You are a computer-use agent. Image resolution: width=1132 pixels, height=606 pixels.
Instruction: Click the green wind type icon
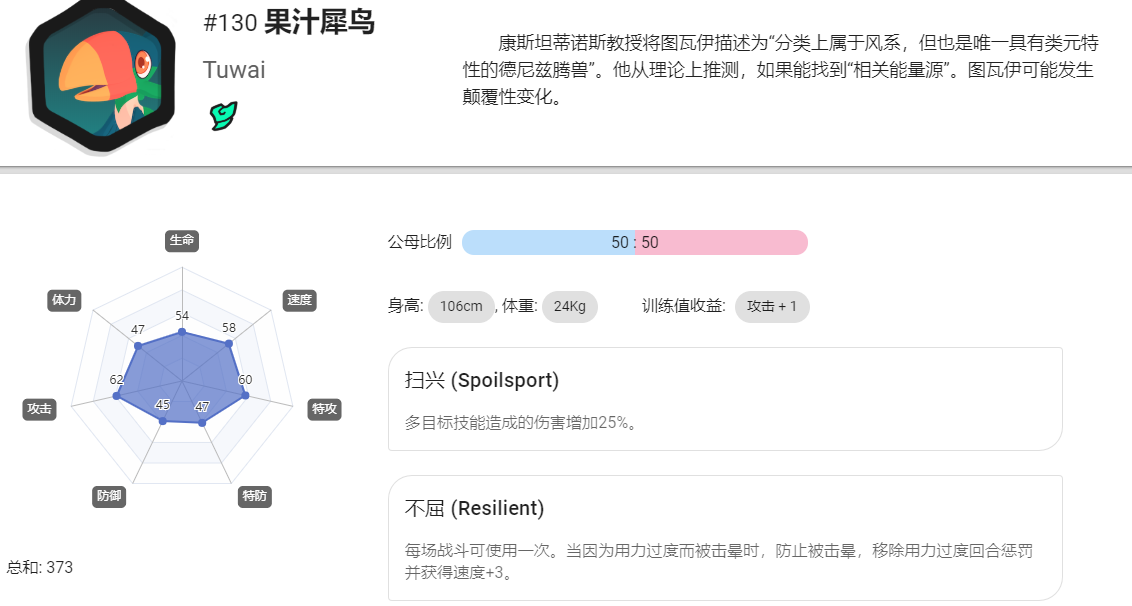[223, 116]
